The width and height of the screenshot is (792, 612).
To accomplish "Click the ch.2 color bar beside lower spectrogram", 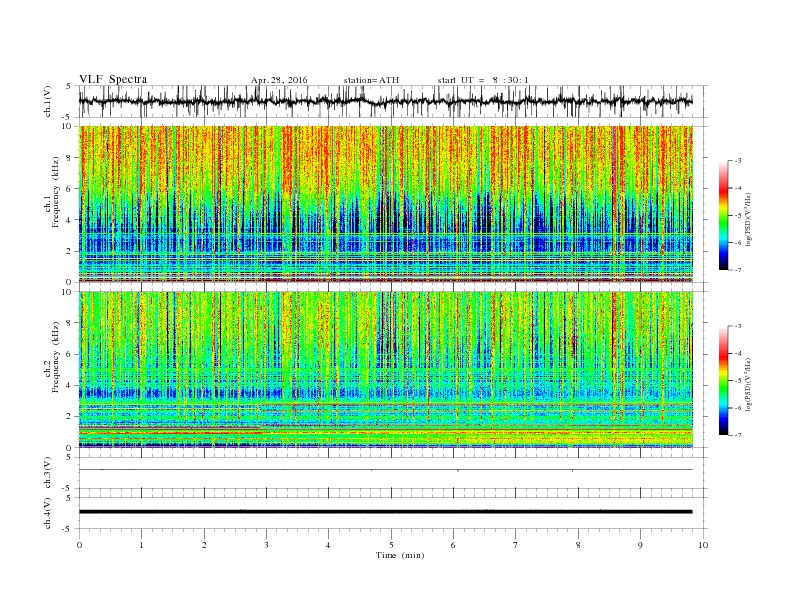I will pos(724,381).
